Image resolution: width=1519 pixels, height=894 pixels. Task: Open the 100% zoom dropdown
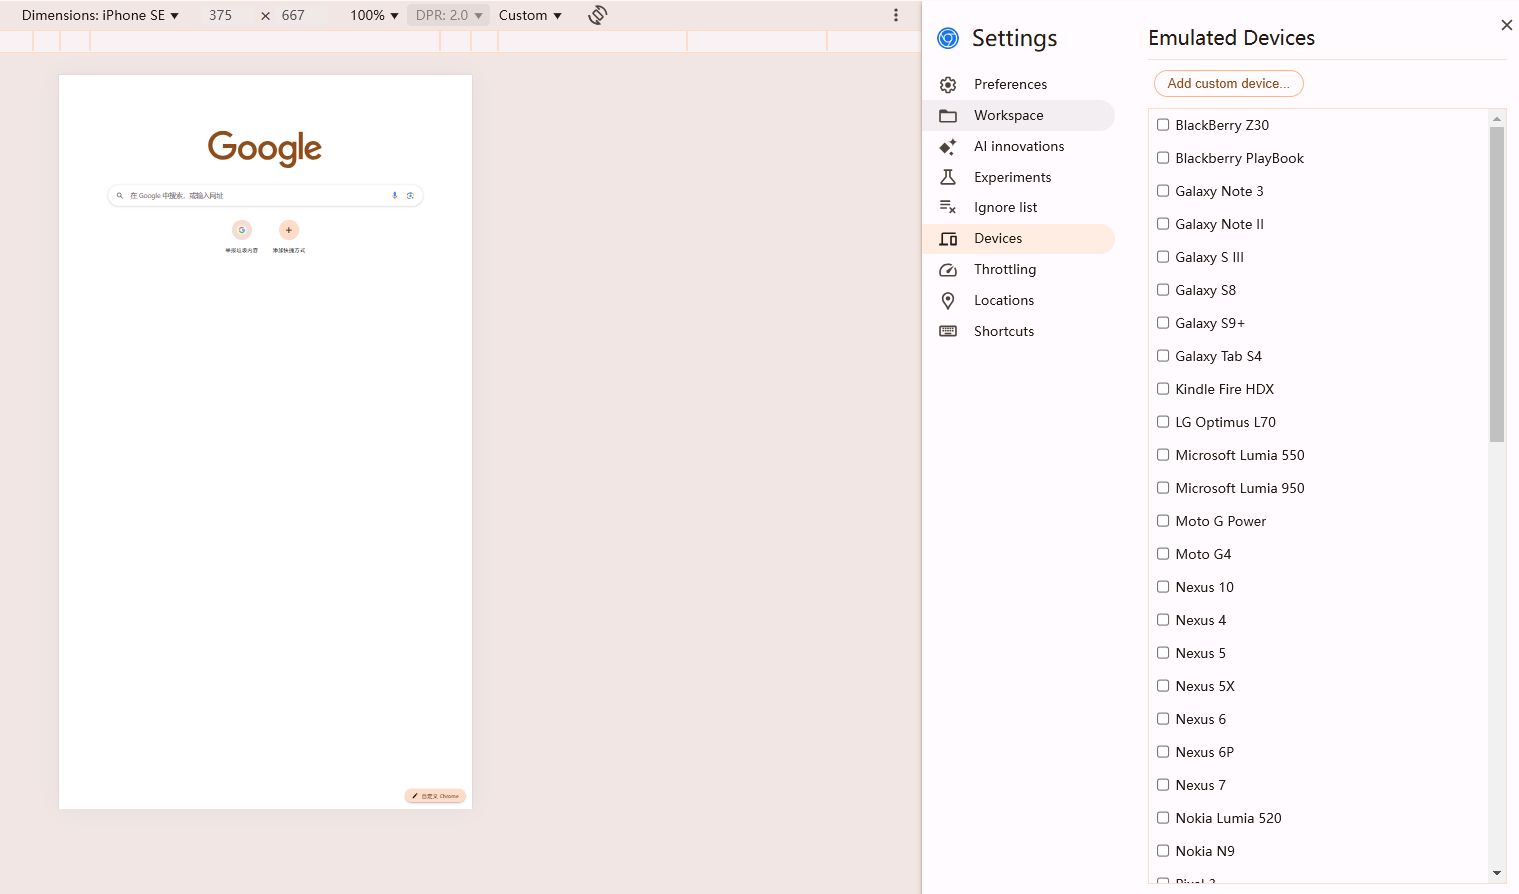374,15
